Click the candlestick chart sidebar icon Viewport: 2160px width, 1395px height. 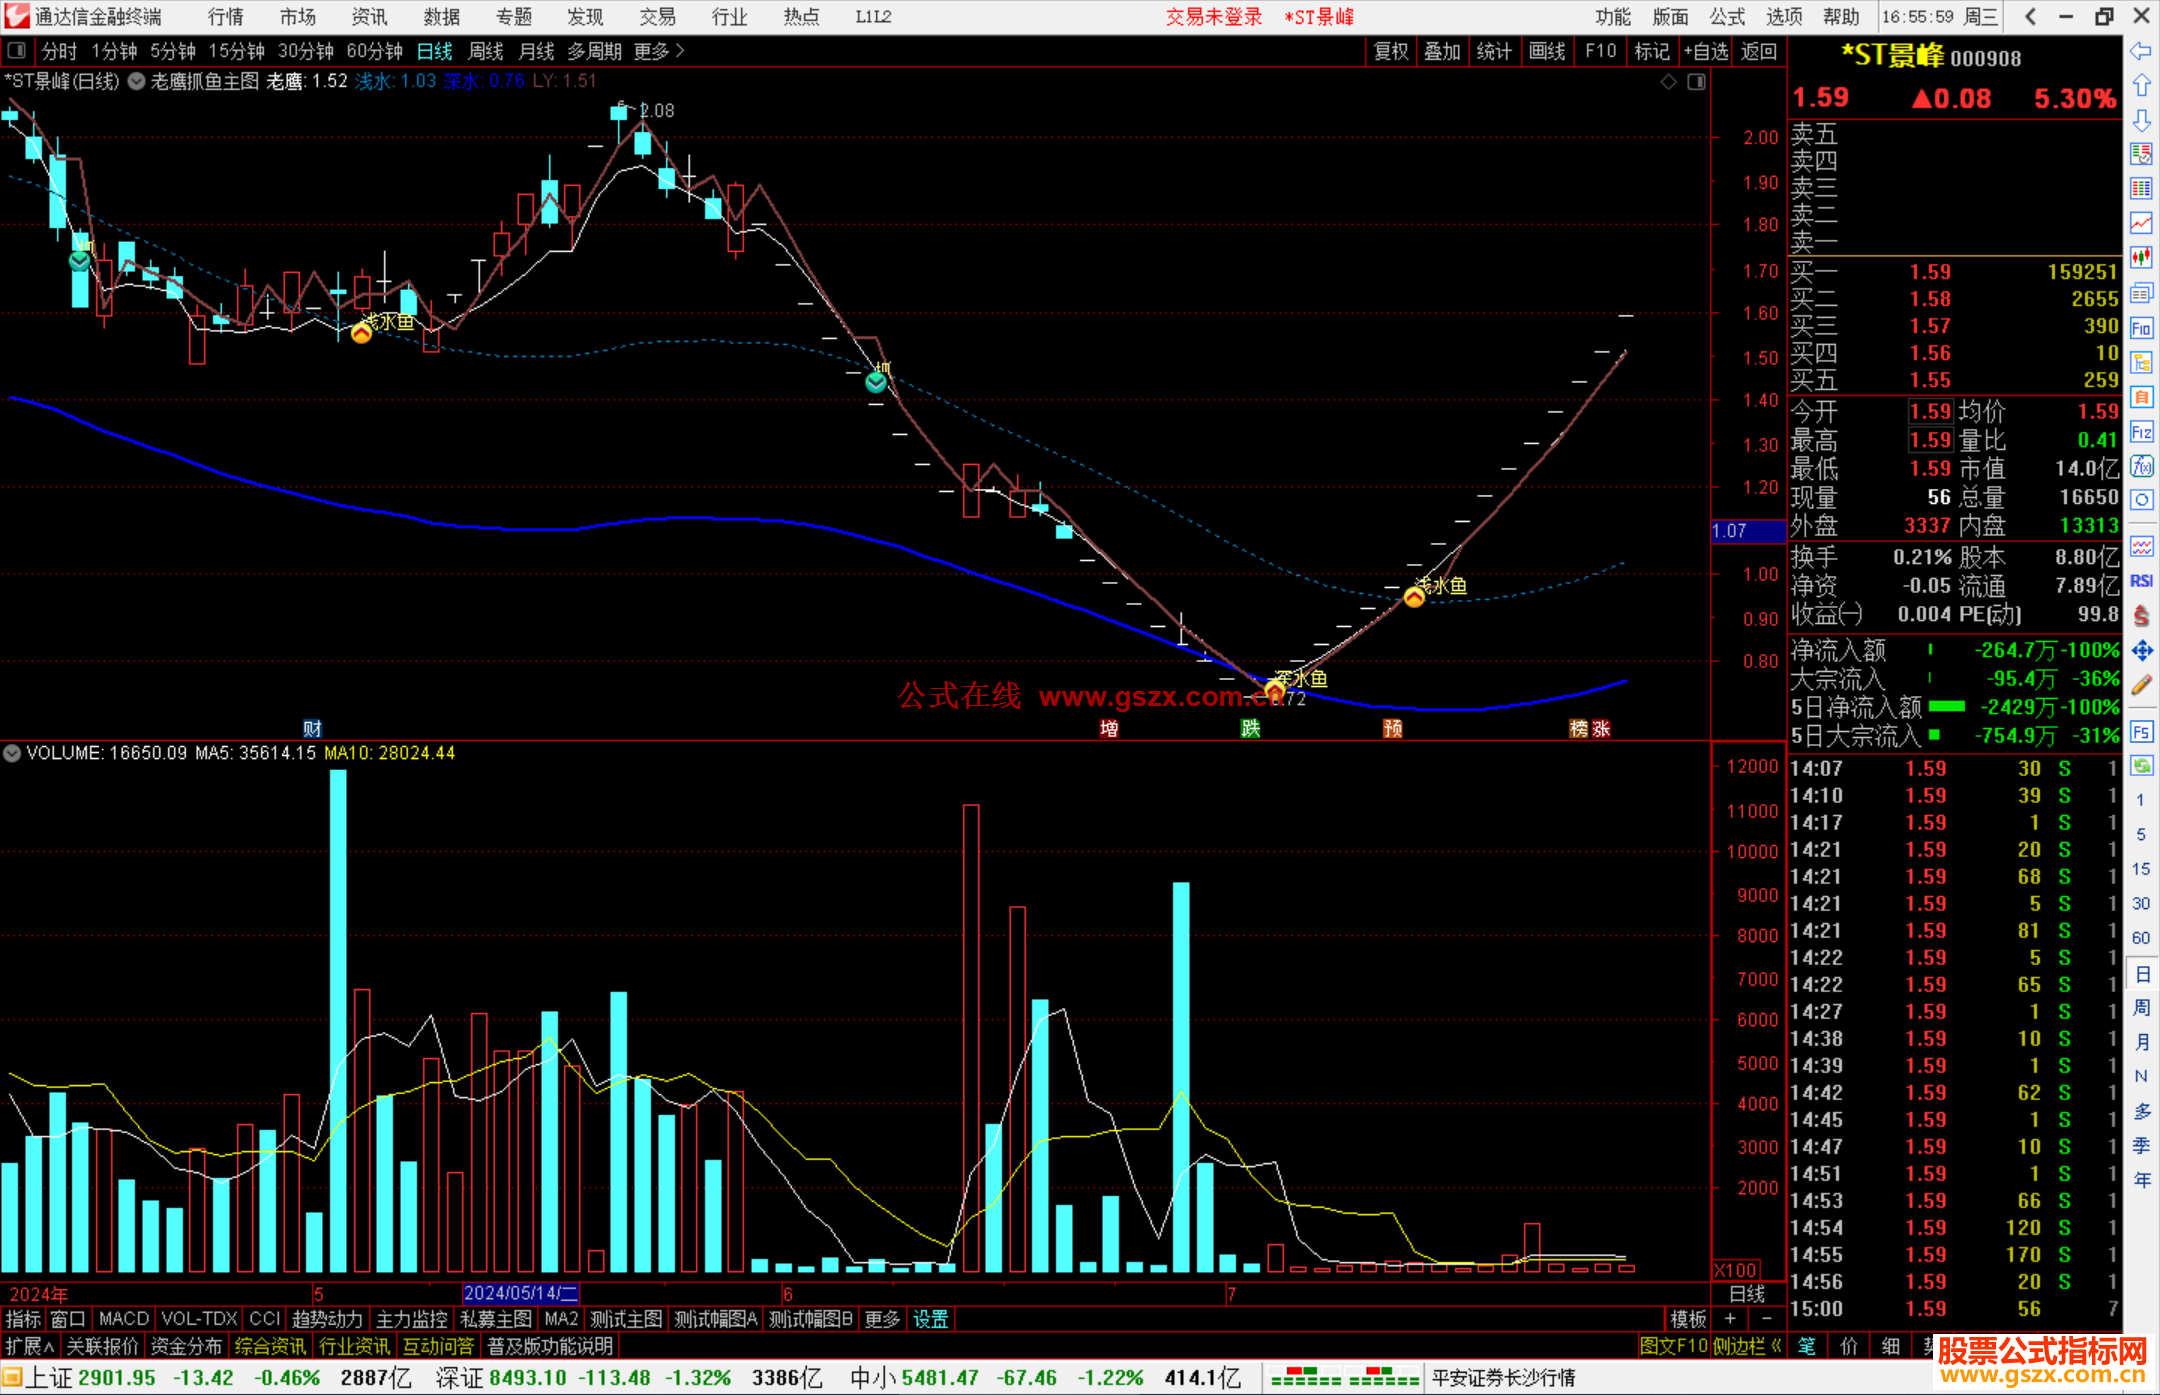pyautogui.click(x=2141, y=258)
